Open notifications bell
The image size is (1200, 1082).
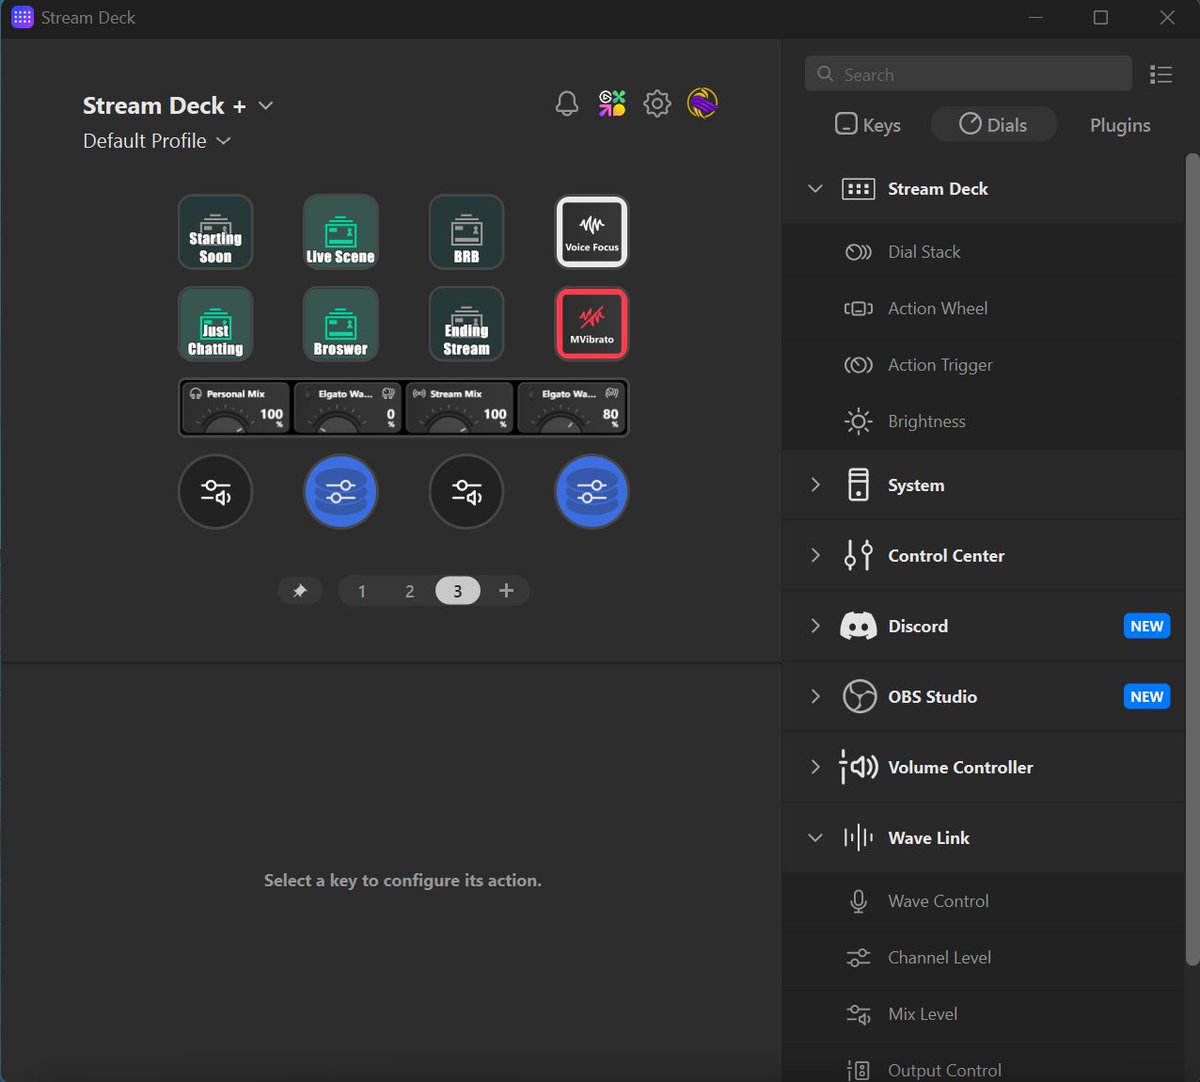click(567, 103)
